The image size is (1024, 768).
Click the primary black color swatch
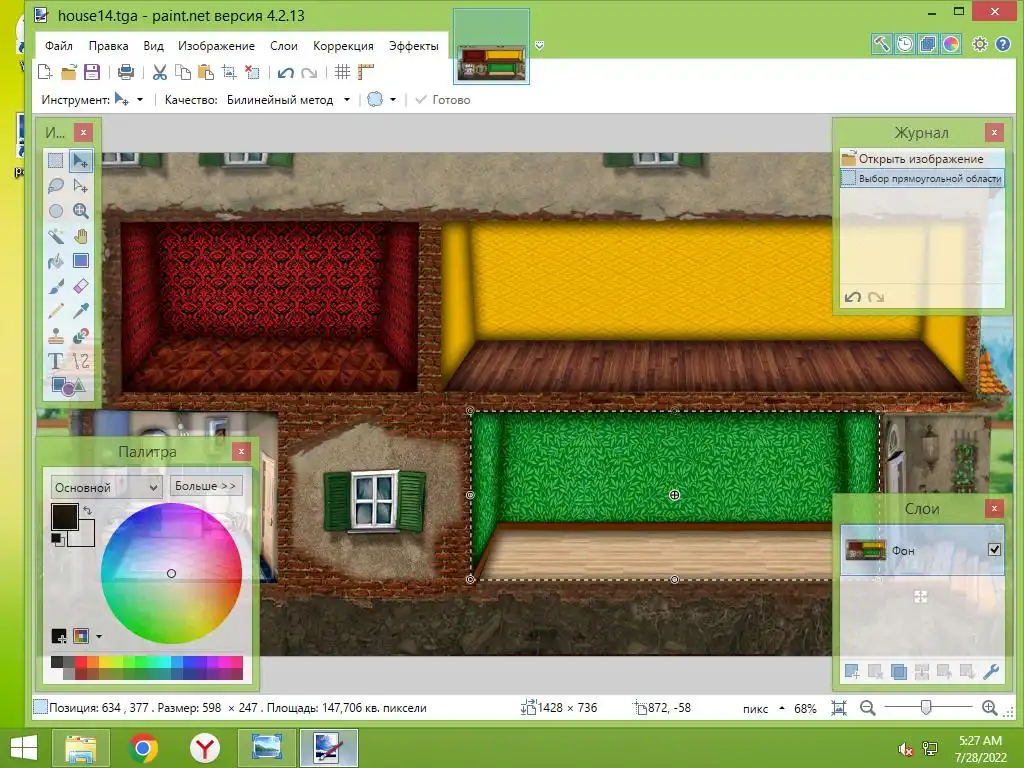65,516
